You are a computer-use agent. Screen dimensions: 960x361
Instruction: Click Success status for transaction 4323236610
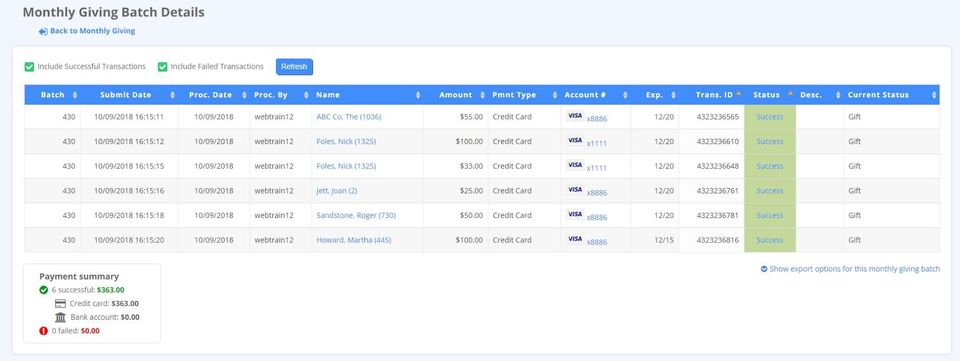770,141
